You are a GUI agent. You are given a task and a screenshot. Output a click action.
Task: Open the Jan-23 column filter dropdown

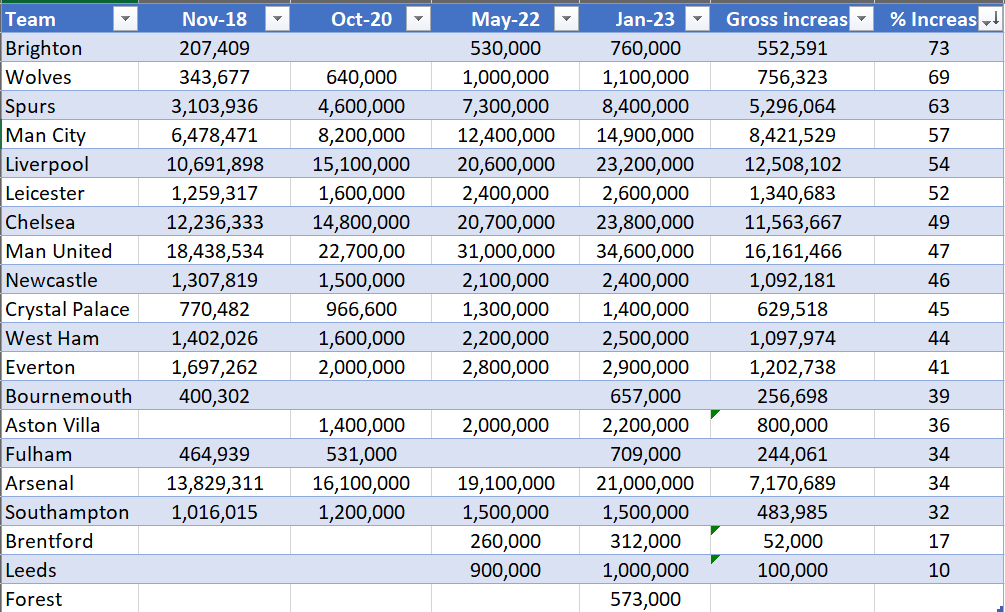click(x=697, y=19)
